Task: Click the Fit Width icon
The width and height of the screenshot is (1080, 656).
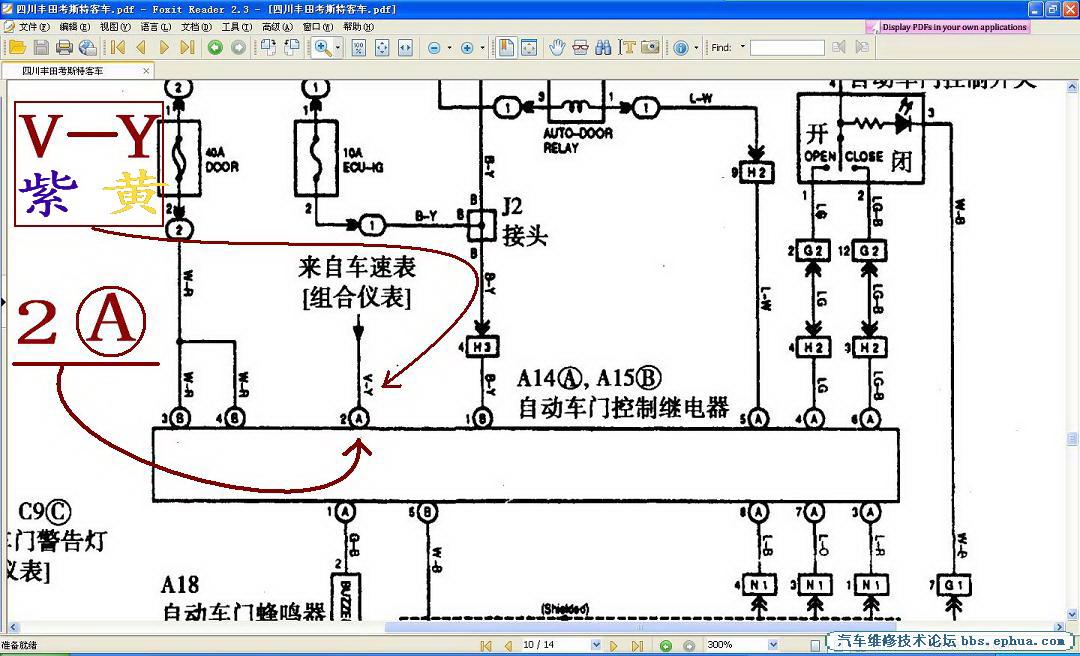Action: click(405, 48)
